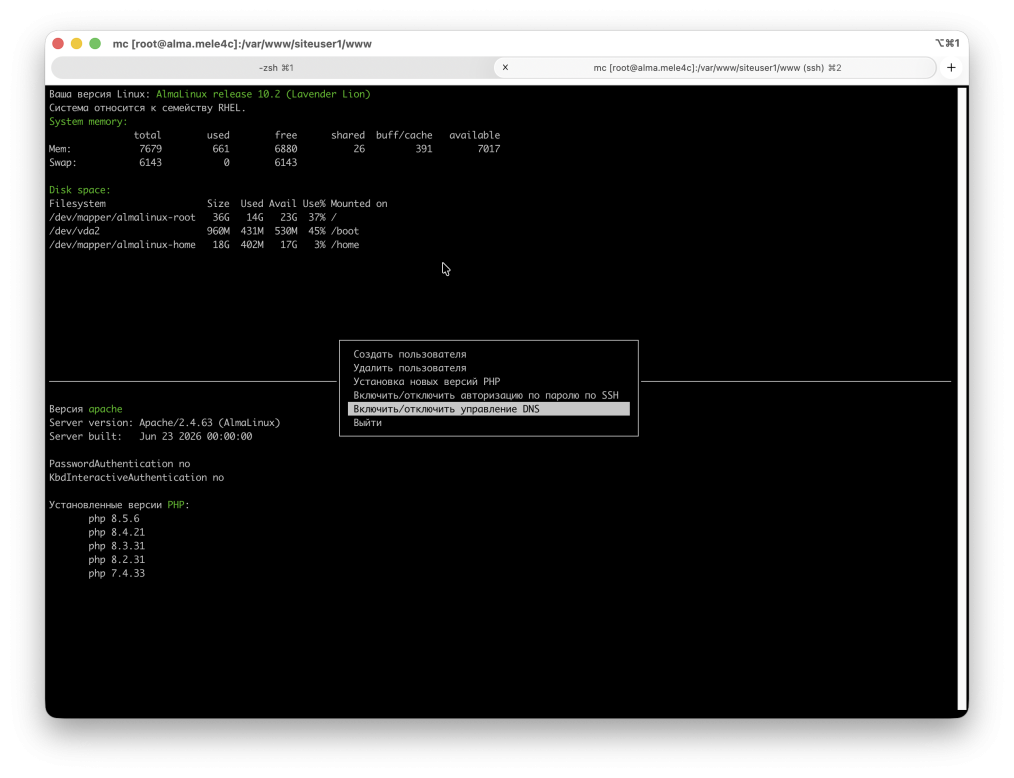
Task: Click the 'Установленные версии PHP:' heading
Action: pyautogui.click(x=120, y=504)
